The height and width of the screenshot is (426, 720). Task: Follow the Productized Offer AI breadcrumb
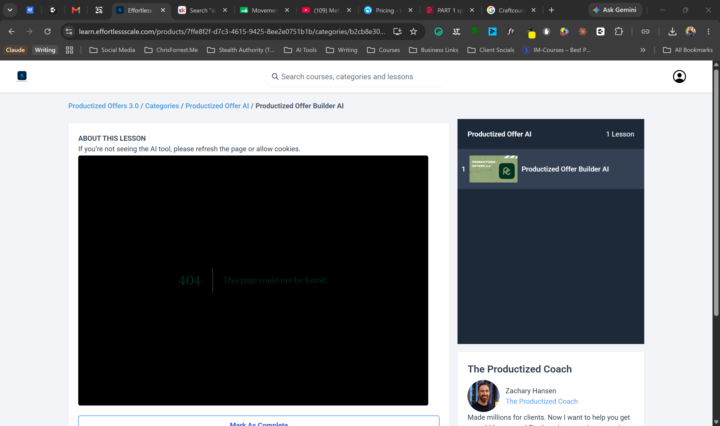tap(217, 106)
